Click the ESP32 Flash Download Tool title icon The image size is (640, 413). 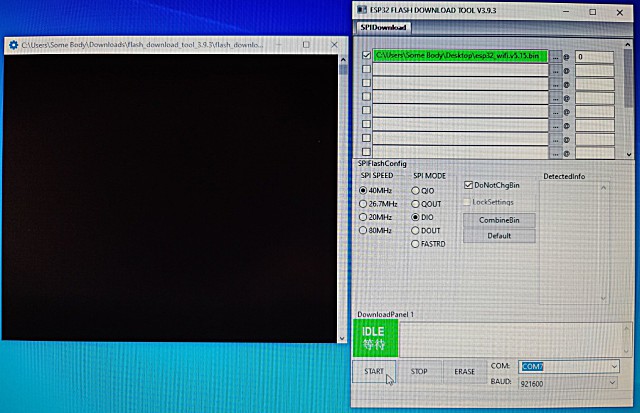click(x=362, y=9)
